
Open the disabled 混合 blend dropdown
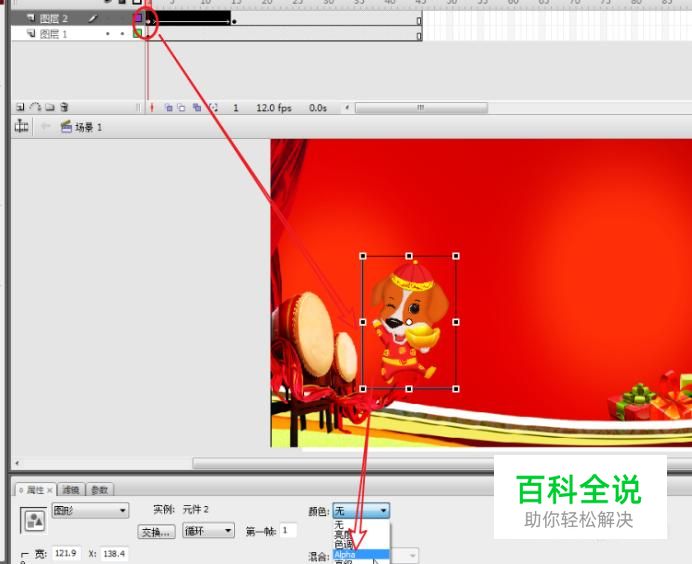tap(404, 555)
